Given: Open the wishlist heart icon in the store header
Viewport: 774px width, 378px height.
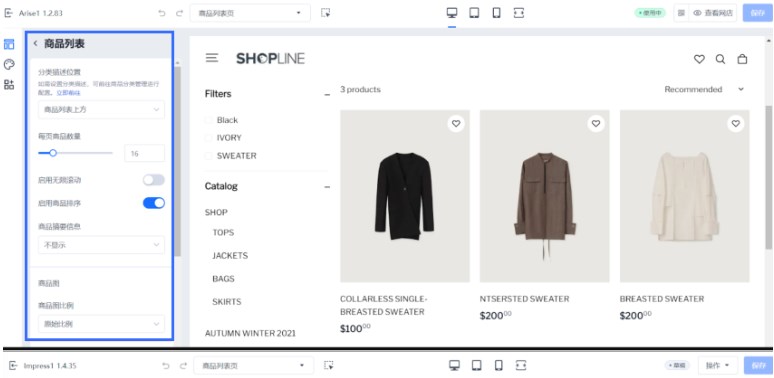Looking at the screenshot, I should 699,59.
